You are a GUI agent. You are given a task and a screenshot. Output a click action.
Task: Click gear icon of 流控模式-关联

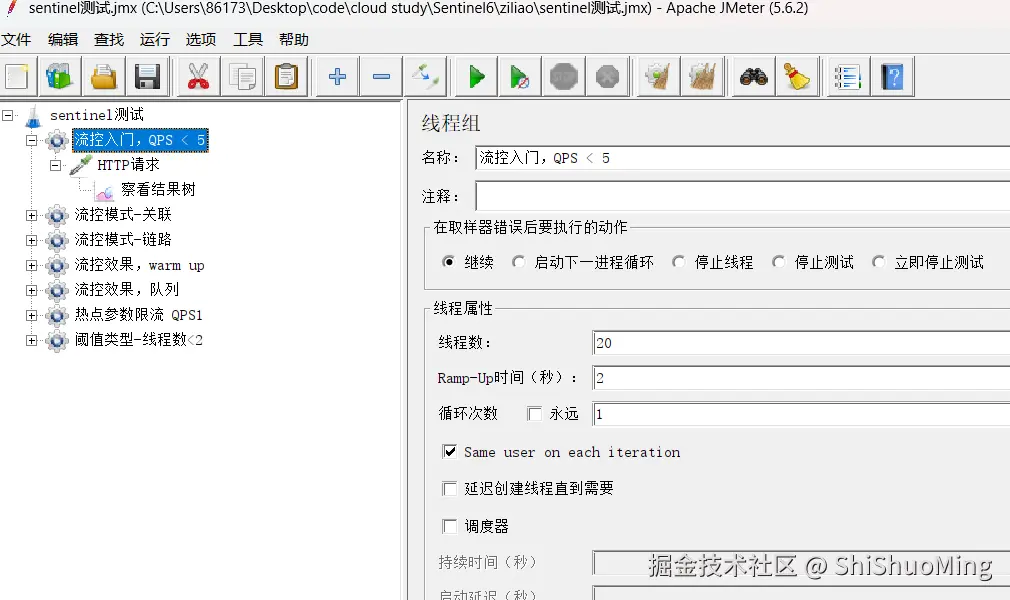click(57, 215)
